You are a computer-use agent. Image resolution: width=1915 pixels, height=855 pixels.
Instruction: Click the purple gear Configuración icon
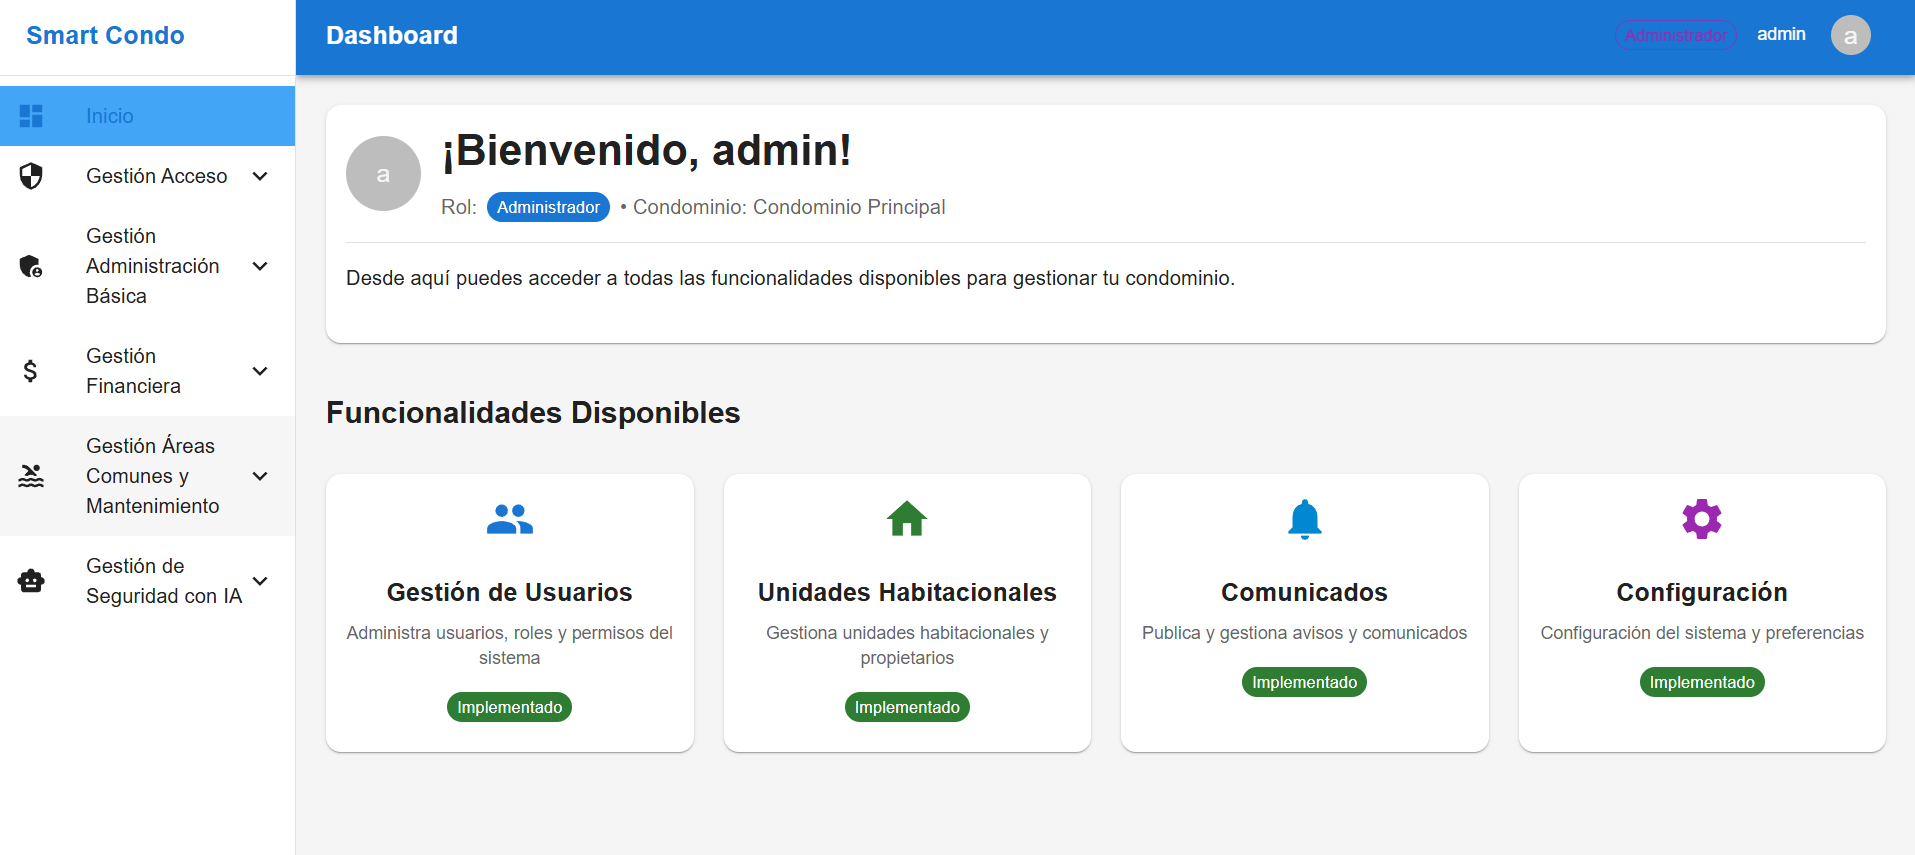tap(1701, 519)
